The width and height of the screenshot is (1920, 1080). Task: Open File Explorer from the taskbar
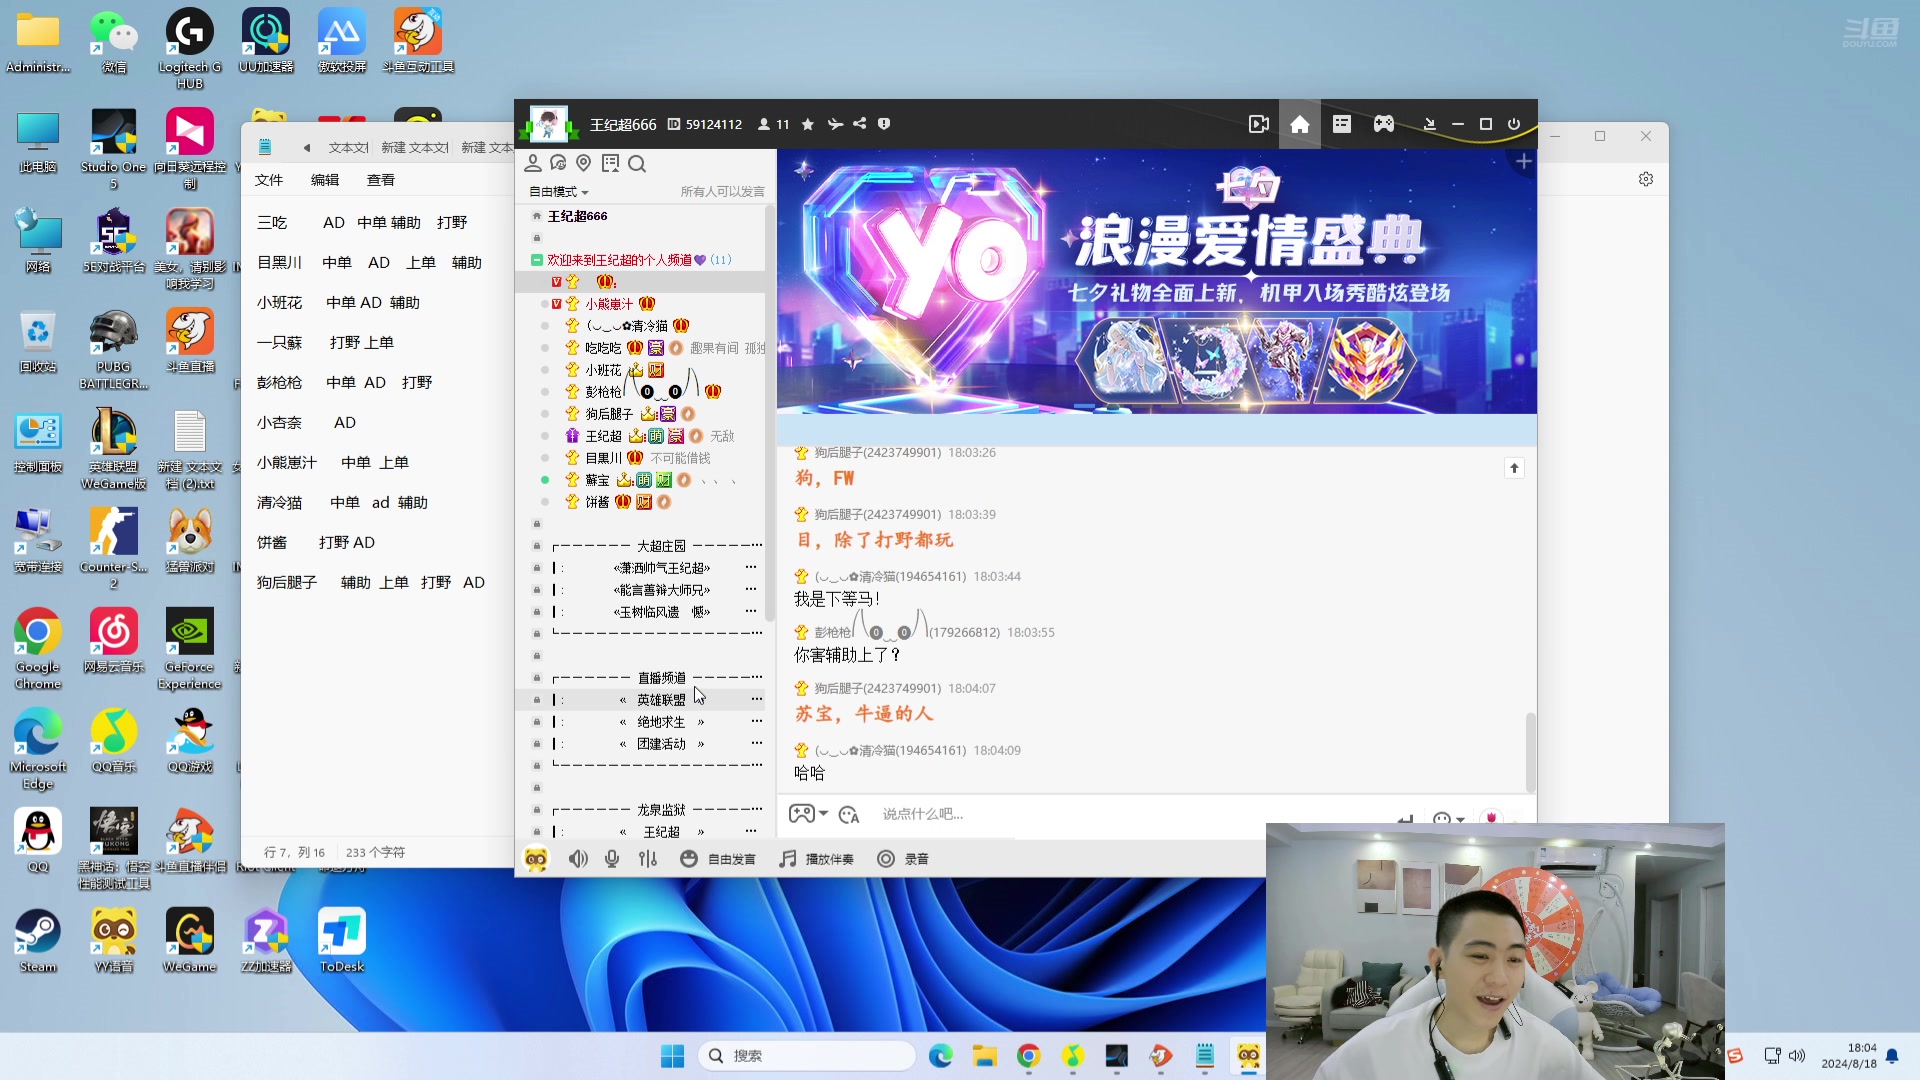tap(985, 1056)
